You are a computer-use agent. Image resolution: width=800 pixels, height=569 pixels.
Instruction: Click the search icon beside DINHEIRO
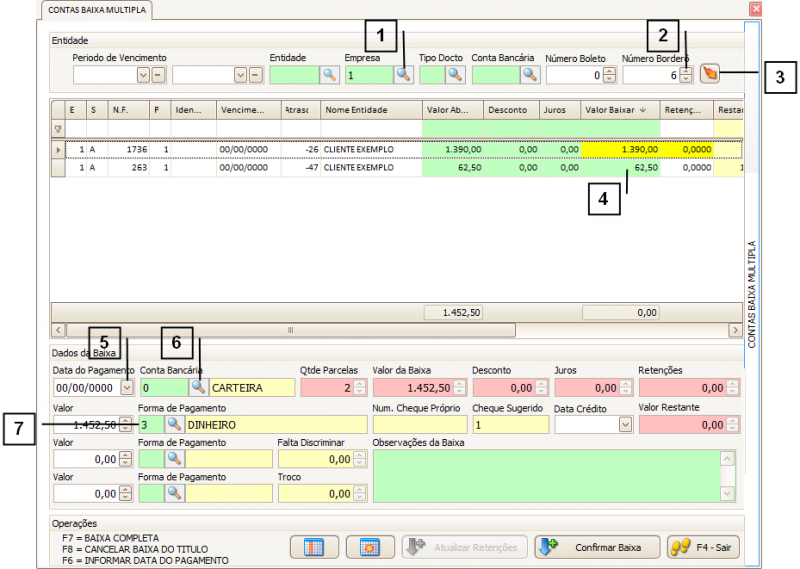(175, 424)
